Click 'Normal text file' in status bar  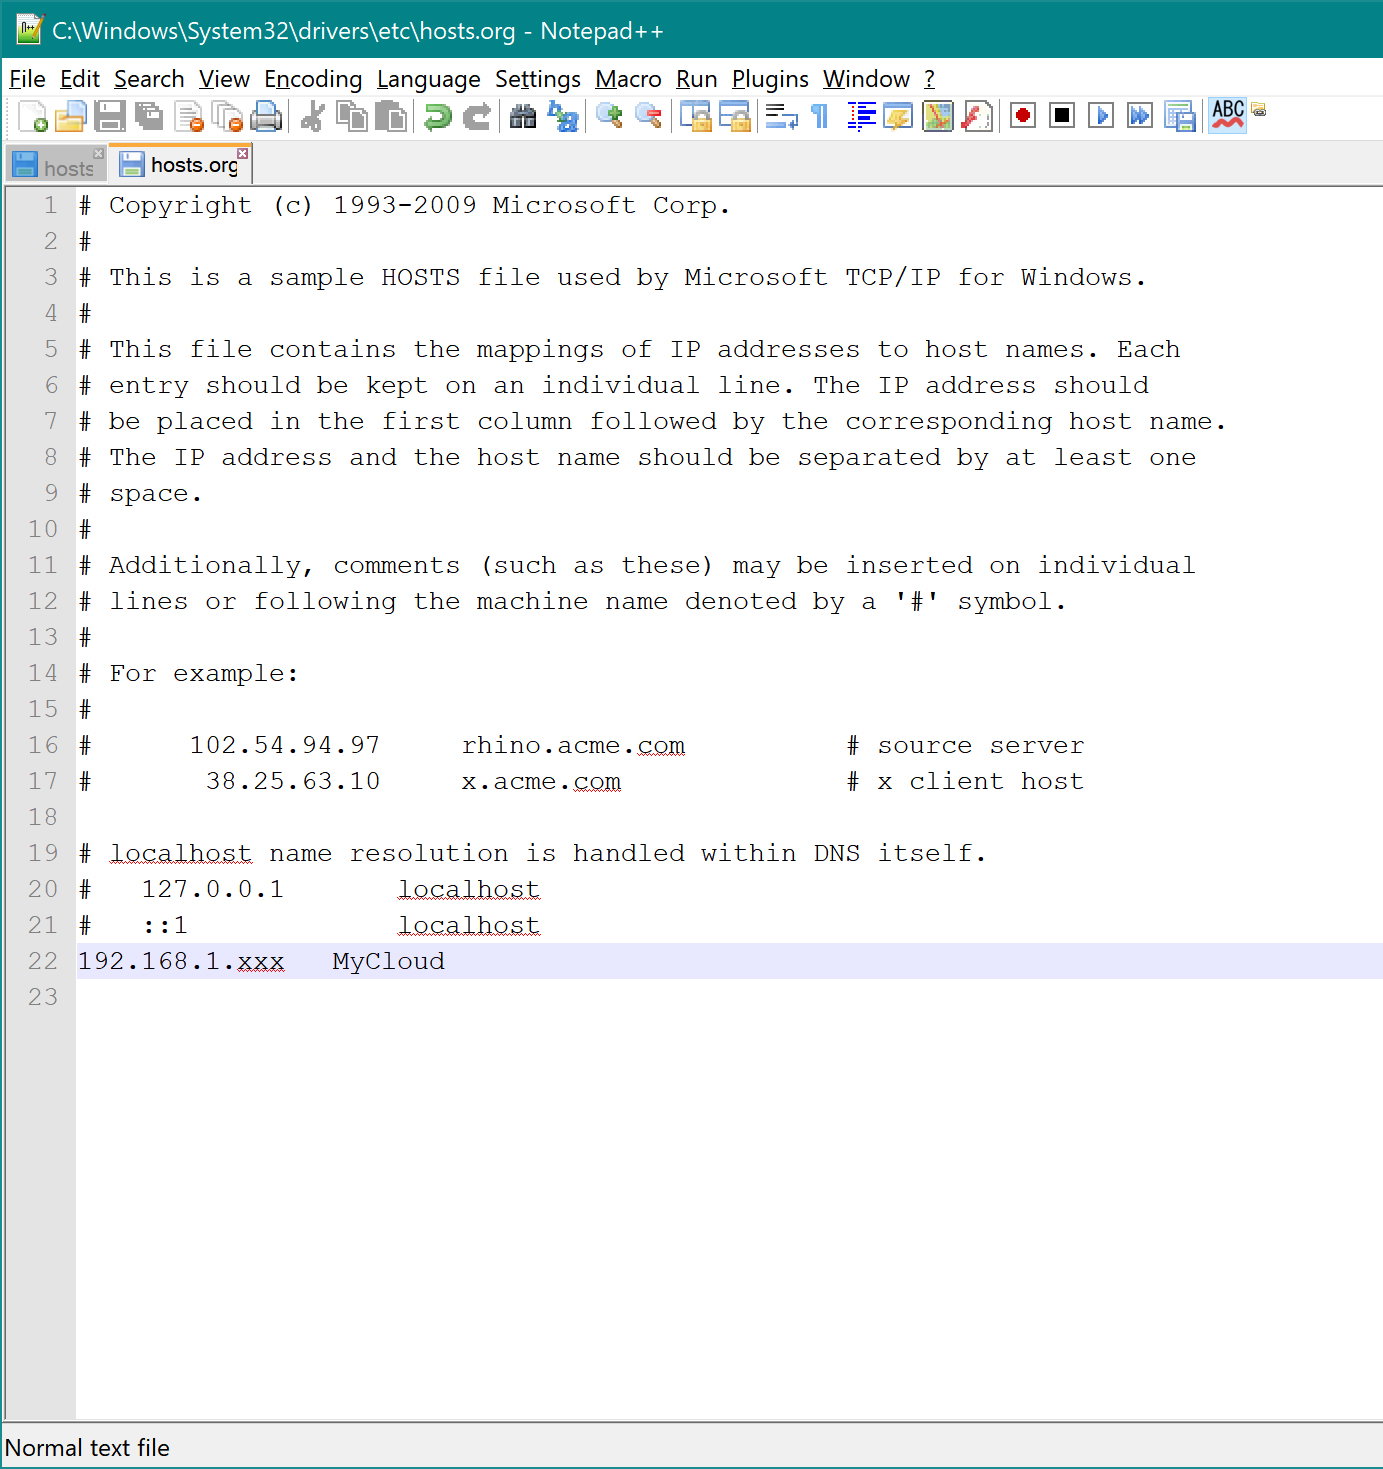click(87, 1448)
